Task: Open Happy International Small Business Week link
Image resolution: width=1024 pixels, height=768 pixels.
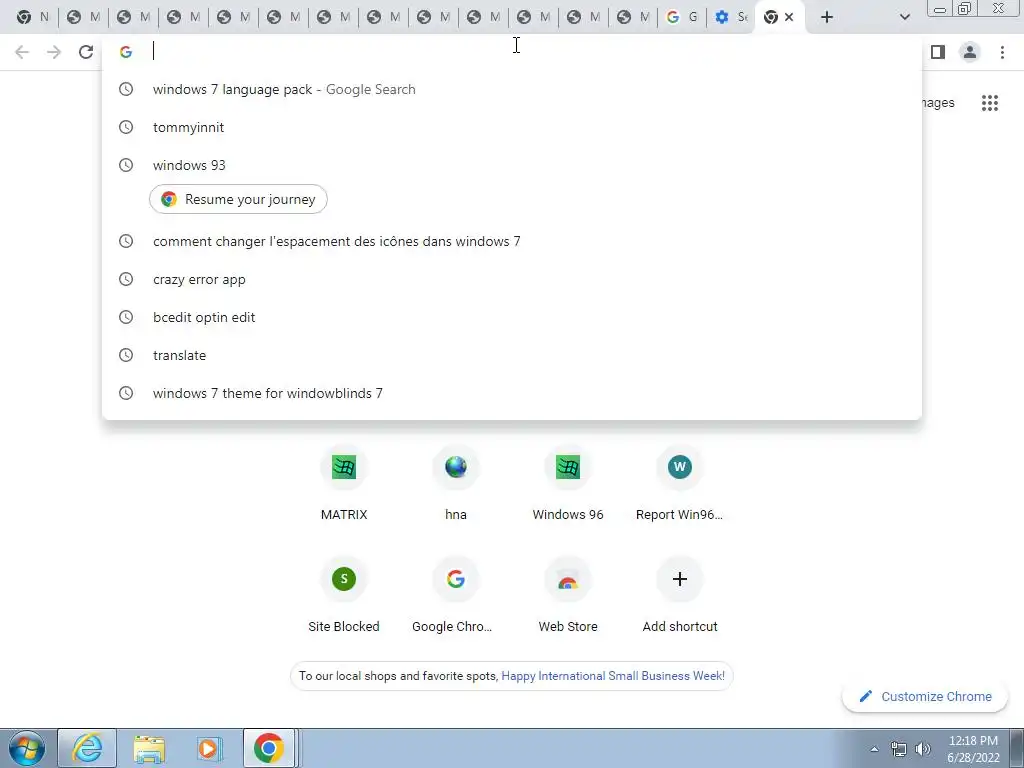Action: tap(613, 676)
